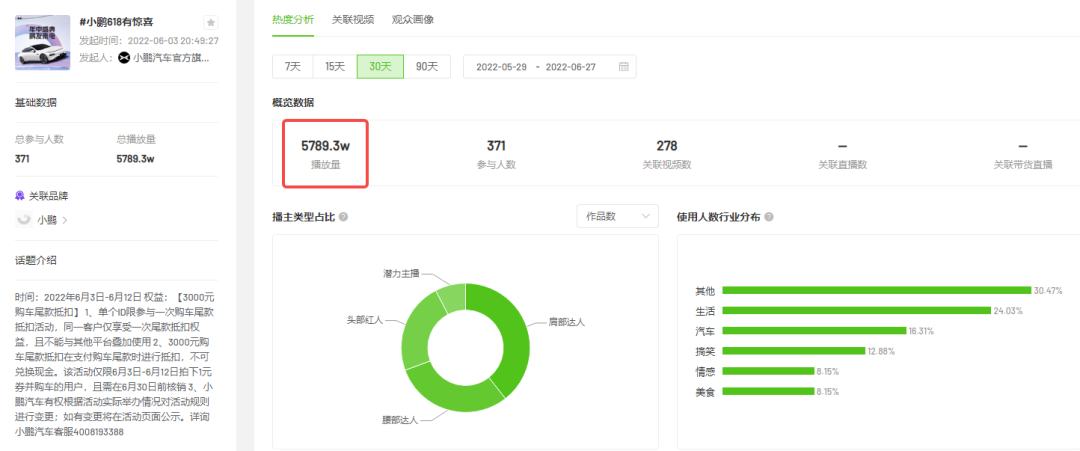The height and width of the screenshot is (451, 1080).
Task: Click the start date 2022-05-29 field
Action: click(501, 67)
